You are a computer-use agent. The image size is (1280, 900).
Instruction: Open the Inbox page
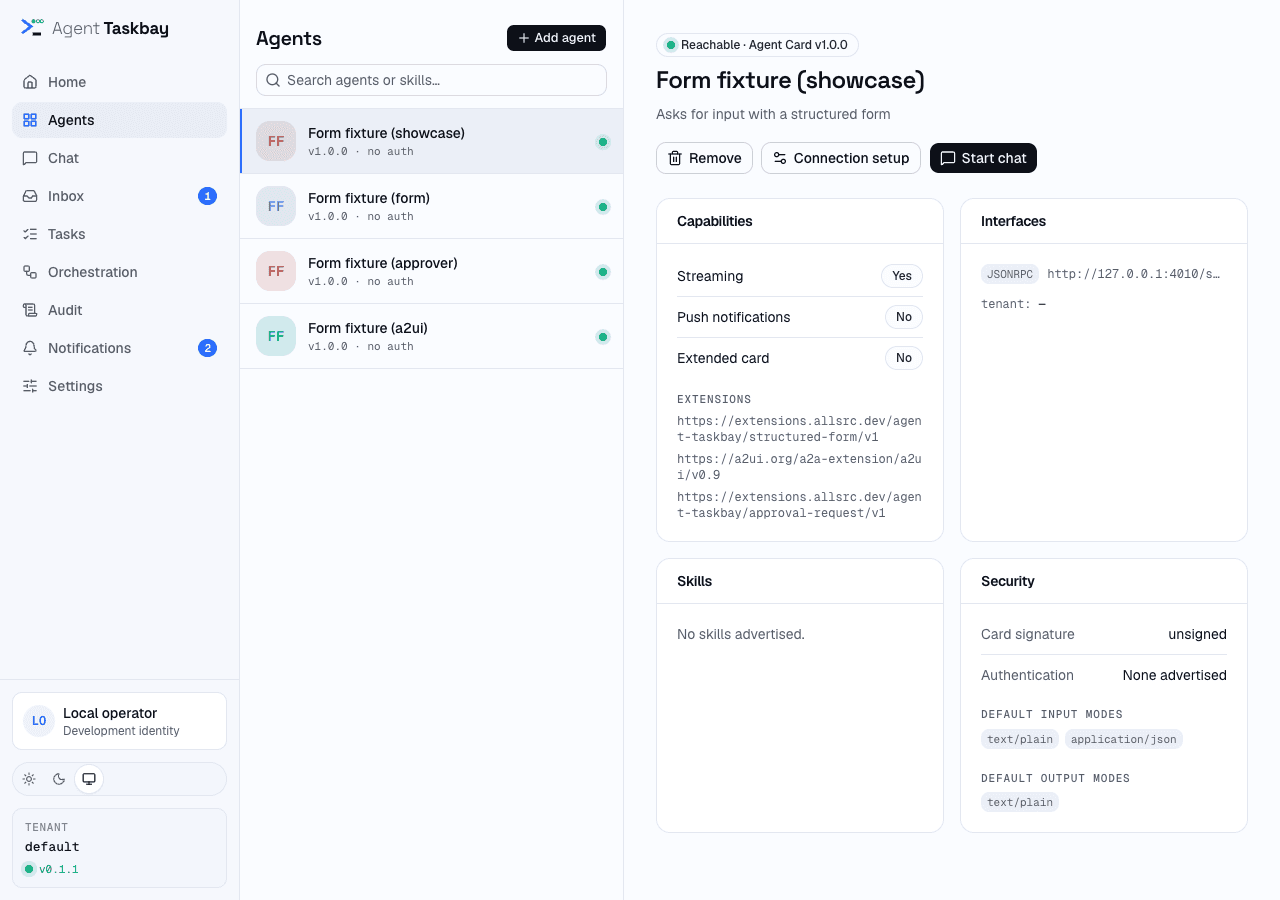(x=119, y=196)
